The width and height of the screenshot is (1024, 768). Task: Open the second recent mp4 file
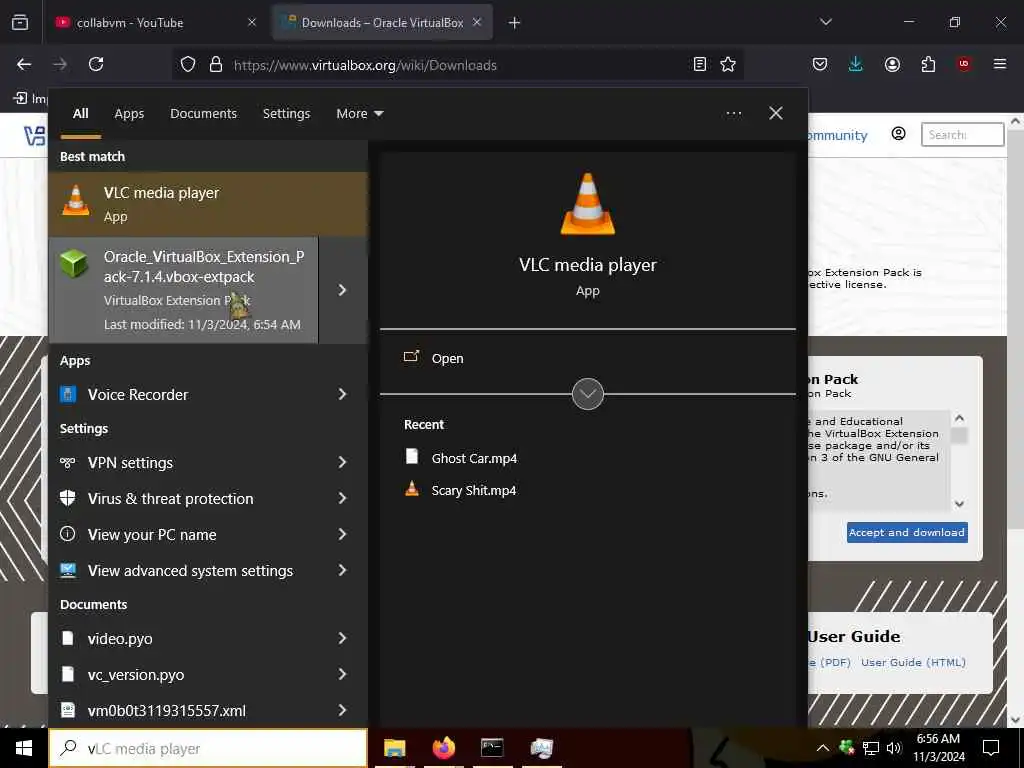pos(473,490)
